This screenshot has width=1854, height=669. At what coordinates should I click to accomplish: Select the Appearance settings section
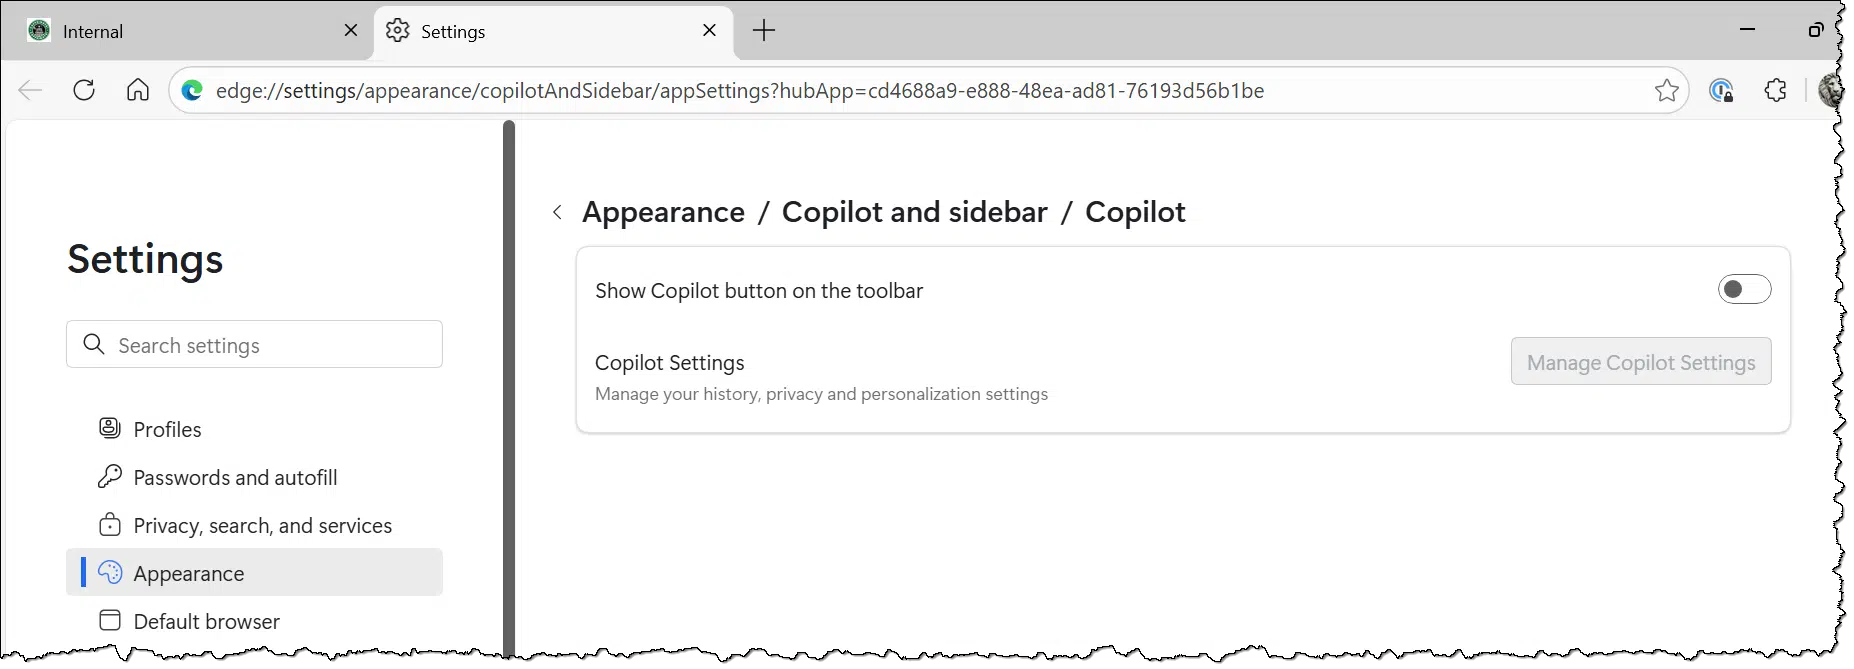click(189, 573)
